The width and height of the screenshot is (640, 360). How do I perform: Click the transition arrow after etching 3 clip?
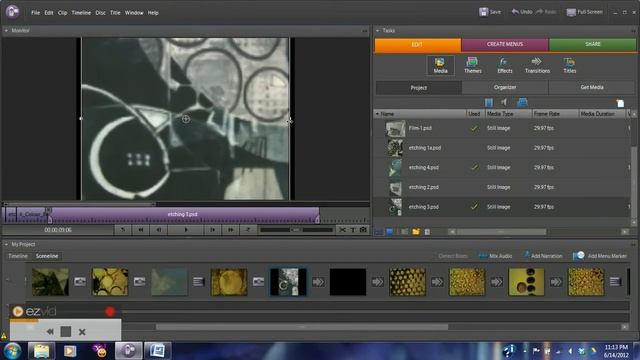tap(318, 282)
